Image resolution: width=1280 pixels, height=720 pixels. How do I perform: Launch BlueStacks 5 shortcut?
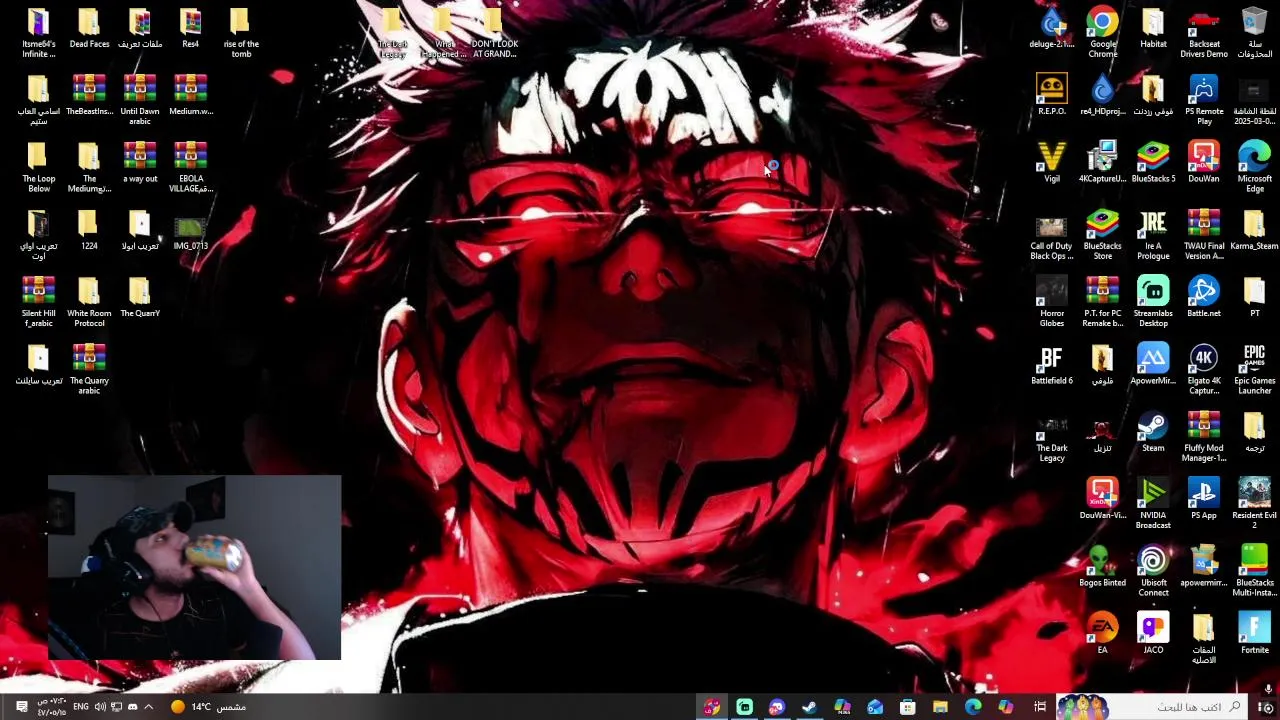(1153, 163)
